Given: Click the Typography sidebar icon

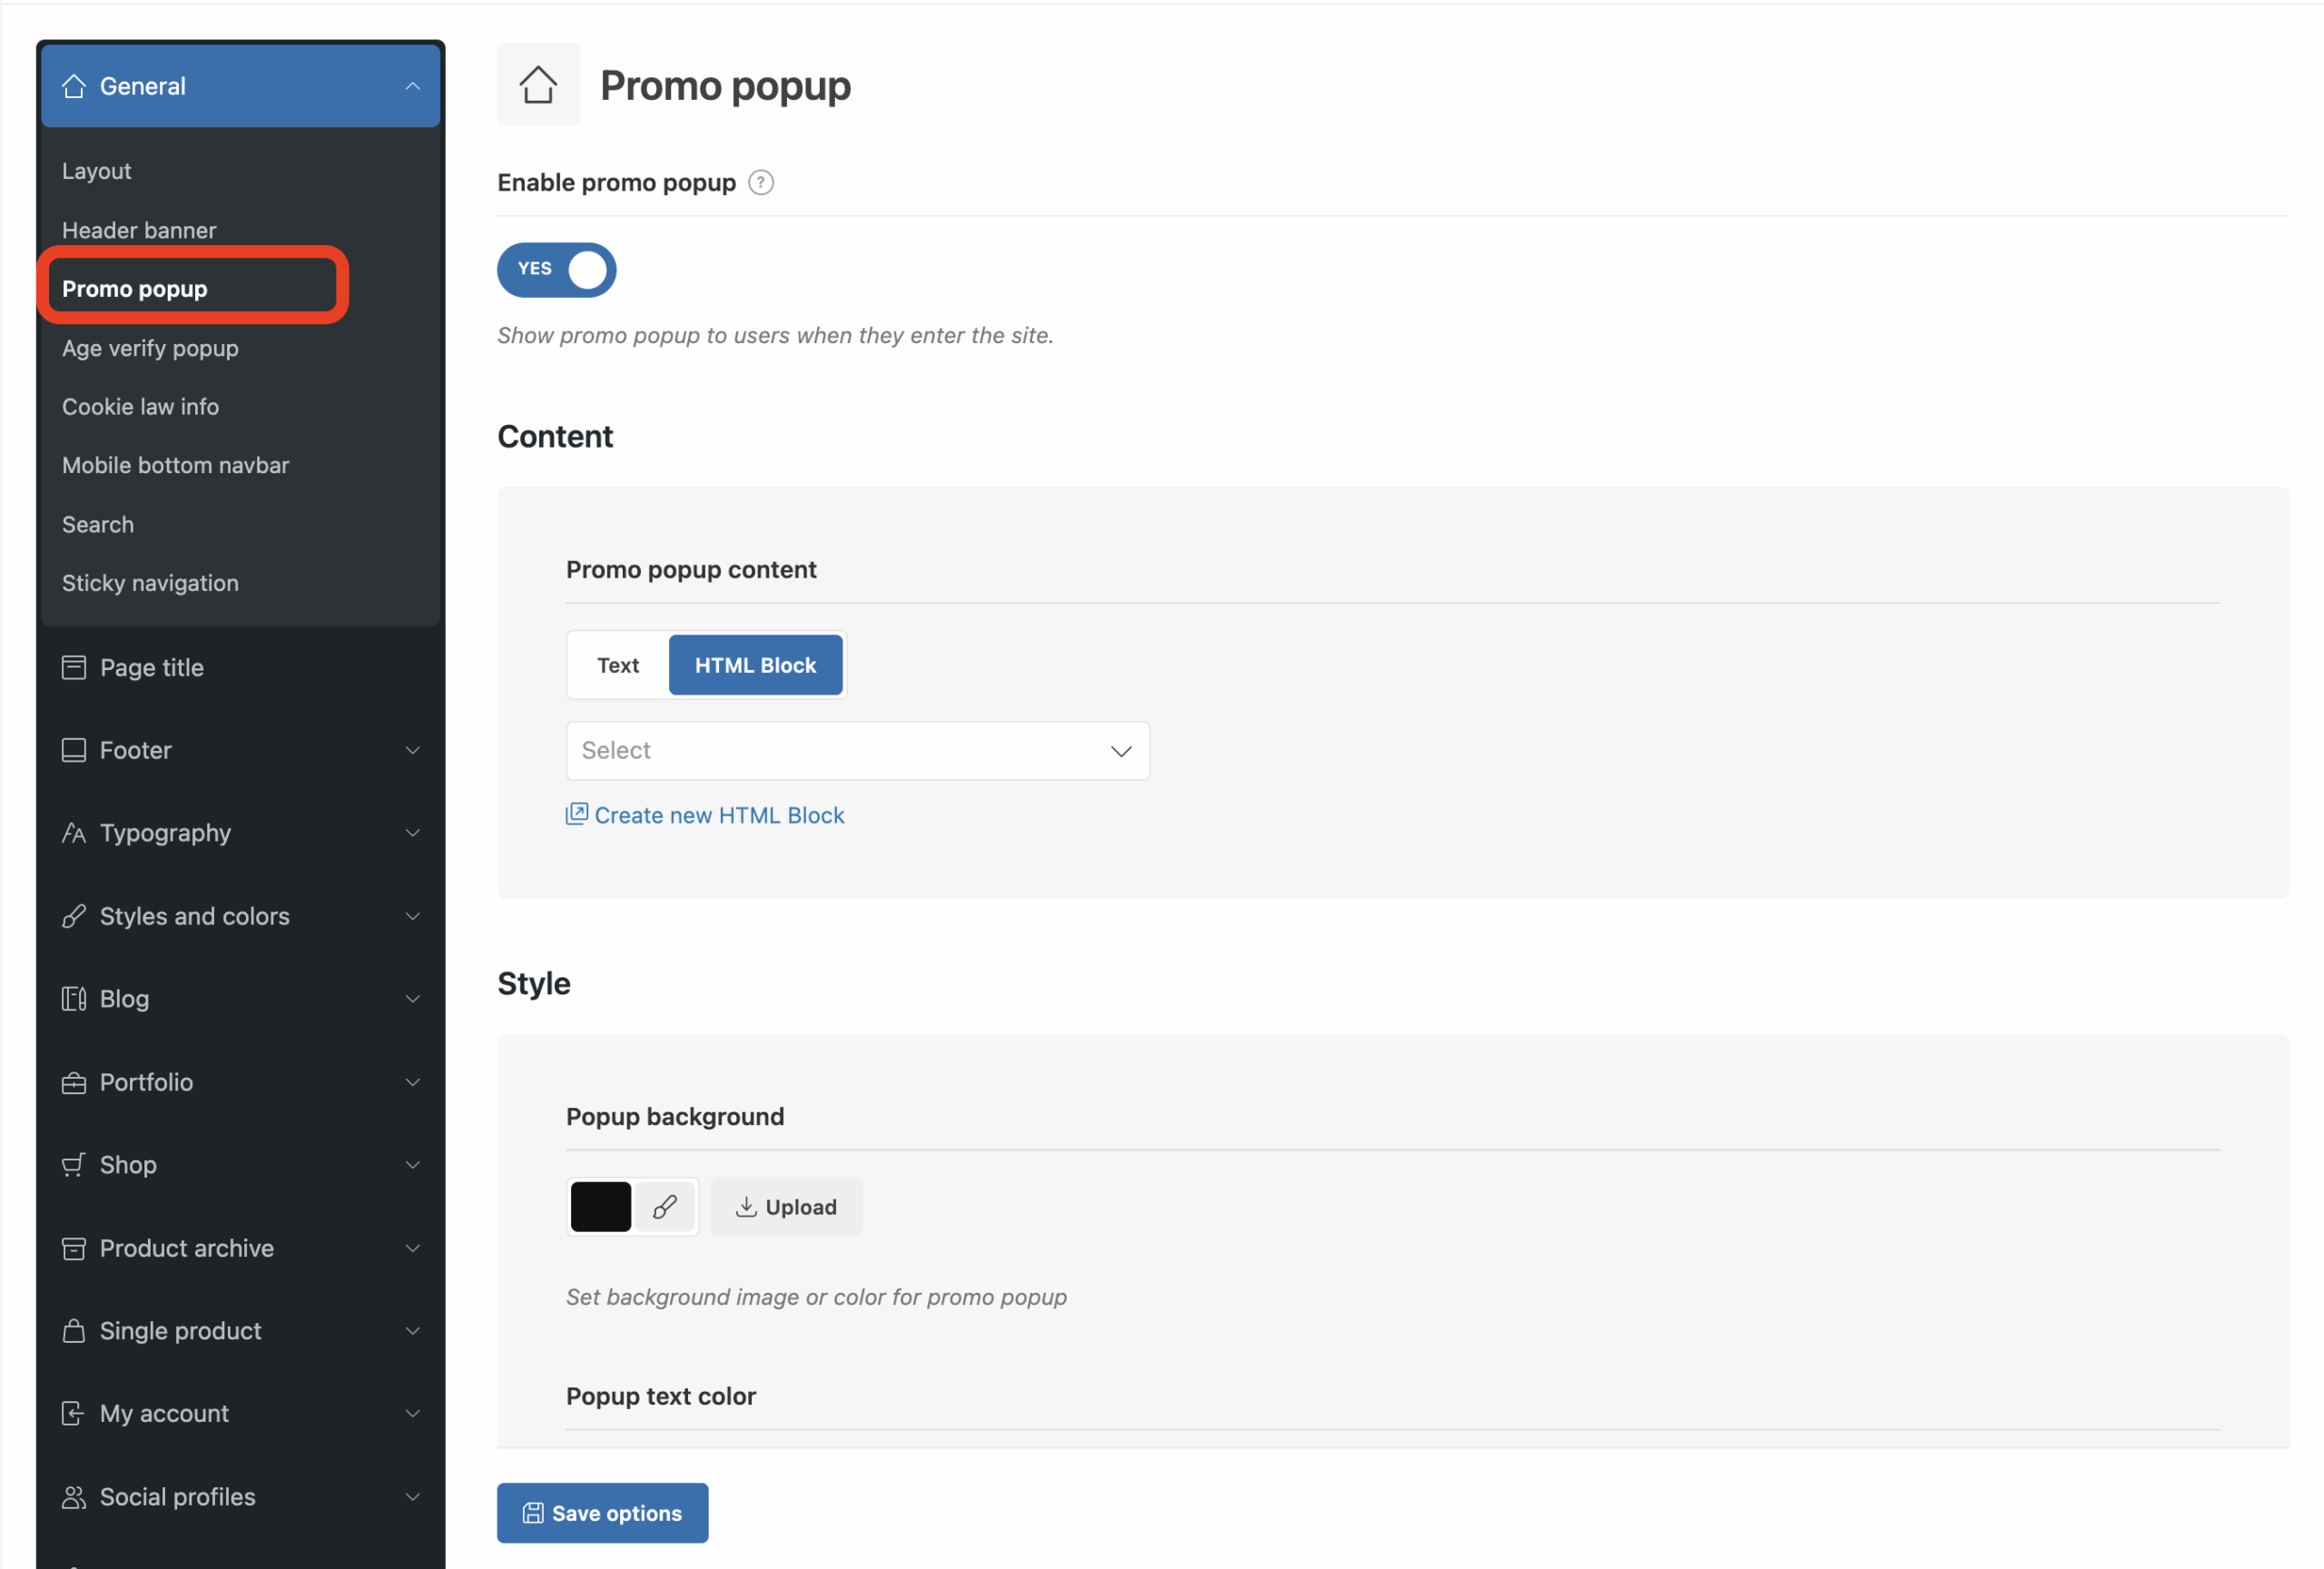Looking at the screenshot, I should [x=74, y=833].
